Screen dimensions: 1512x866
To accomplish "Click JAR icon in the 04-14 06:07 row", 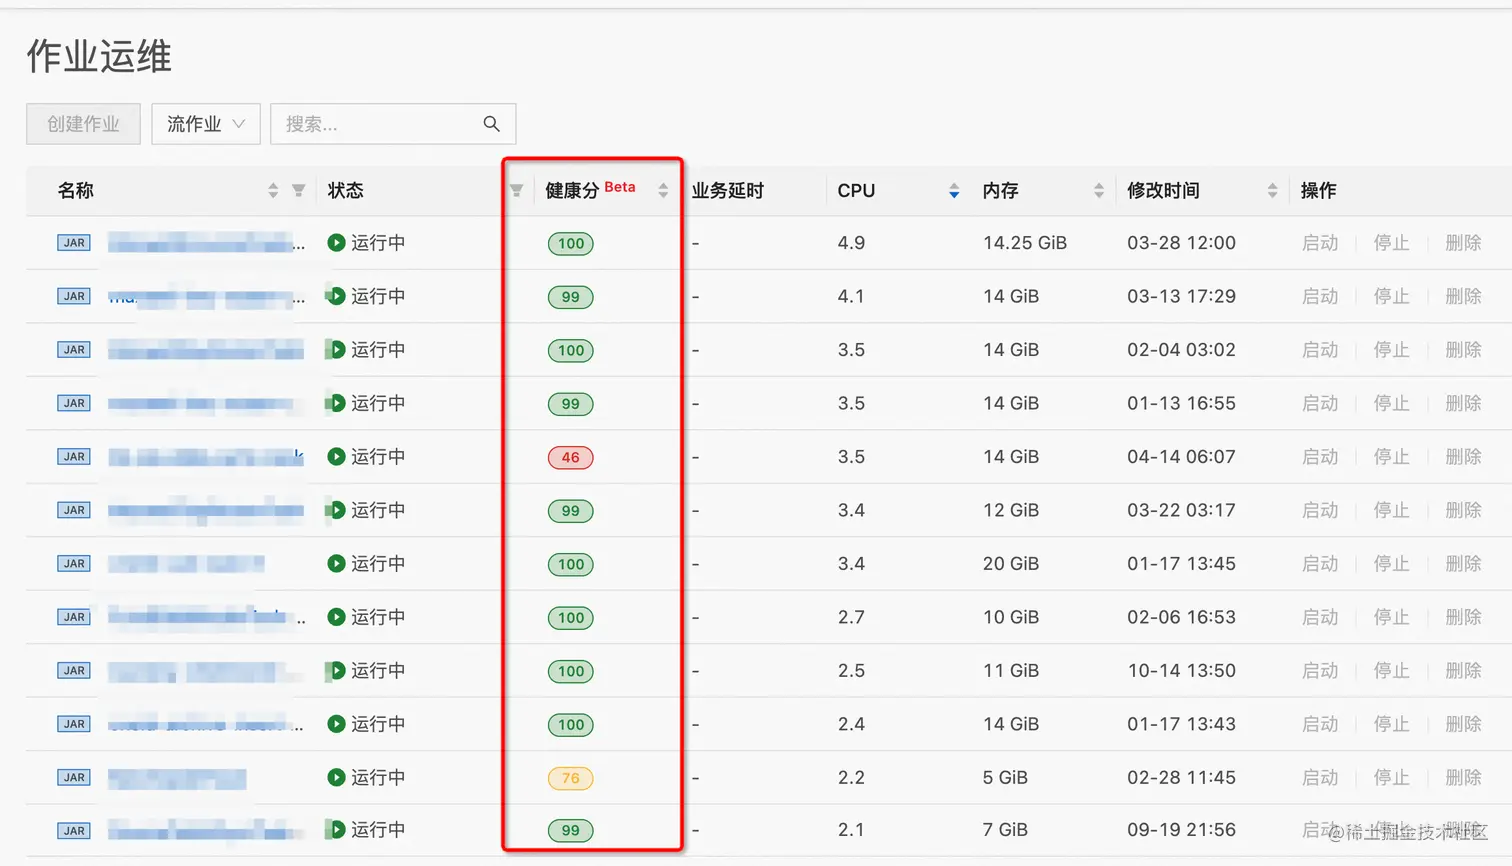I will 74,457.
